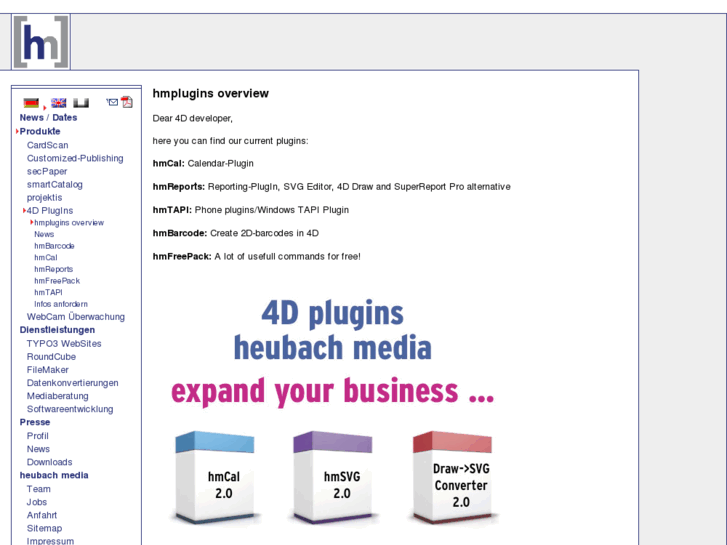Image resolution: width=727 pixels, height=545 pixels.
Task: Open hmFreePack submenu entry
Action: point(57,281)
